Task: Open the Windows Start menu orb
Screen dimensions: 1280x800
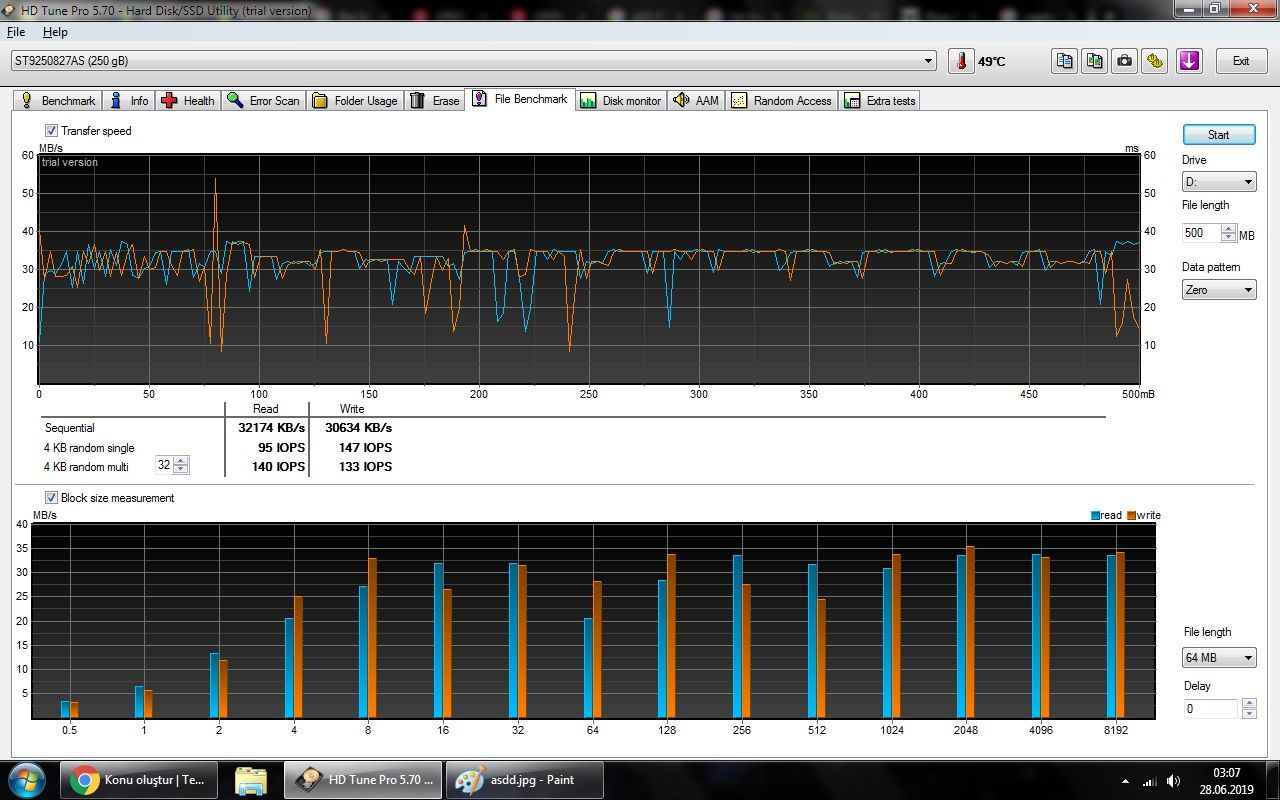Action: [x=27, y=780]
